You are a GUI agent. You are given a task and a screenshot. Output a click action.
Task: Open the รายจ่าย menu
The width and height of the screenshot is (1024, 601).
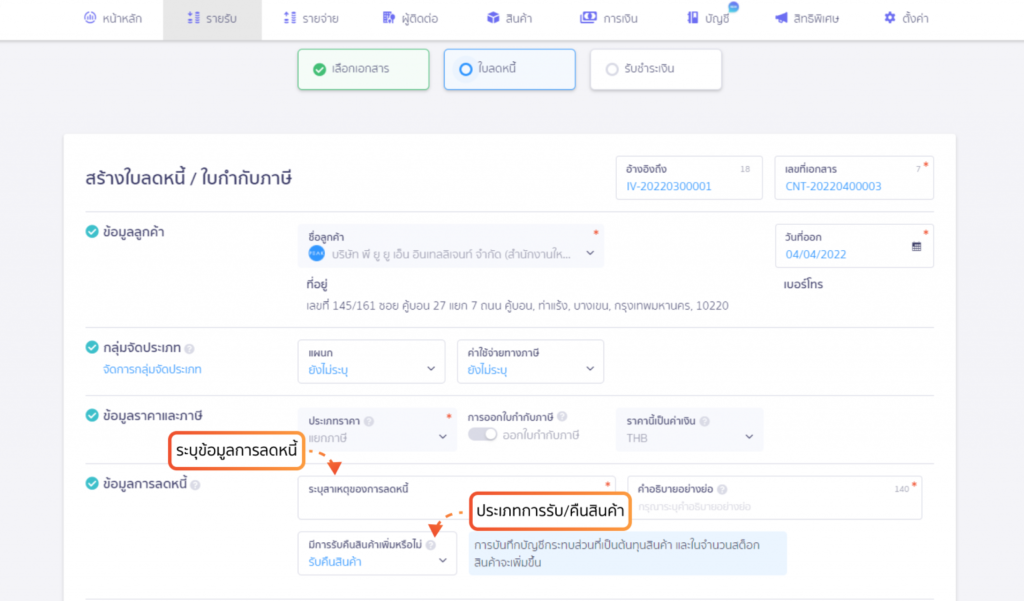tap(311, 18)
